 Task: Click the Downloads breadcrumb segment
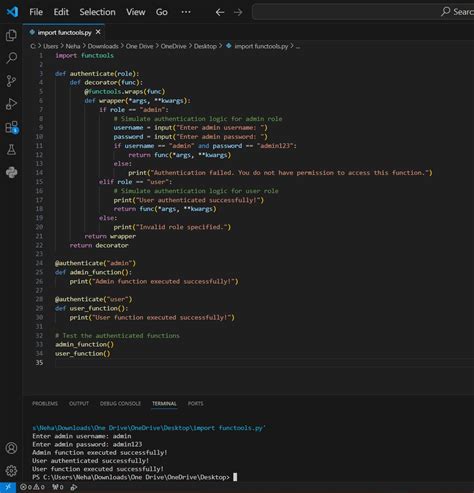[x=103, y=46]
